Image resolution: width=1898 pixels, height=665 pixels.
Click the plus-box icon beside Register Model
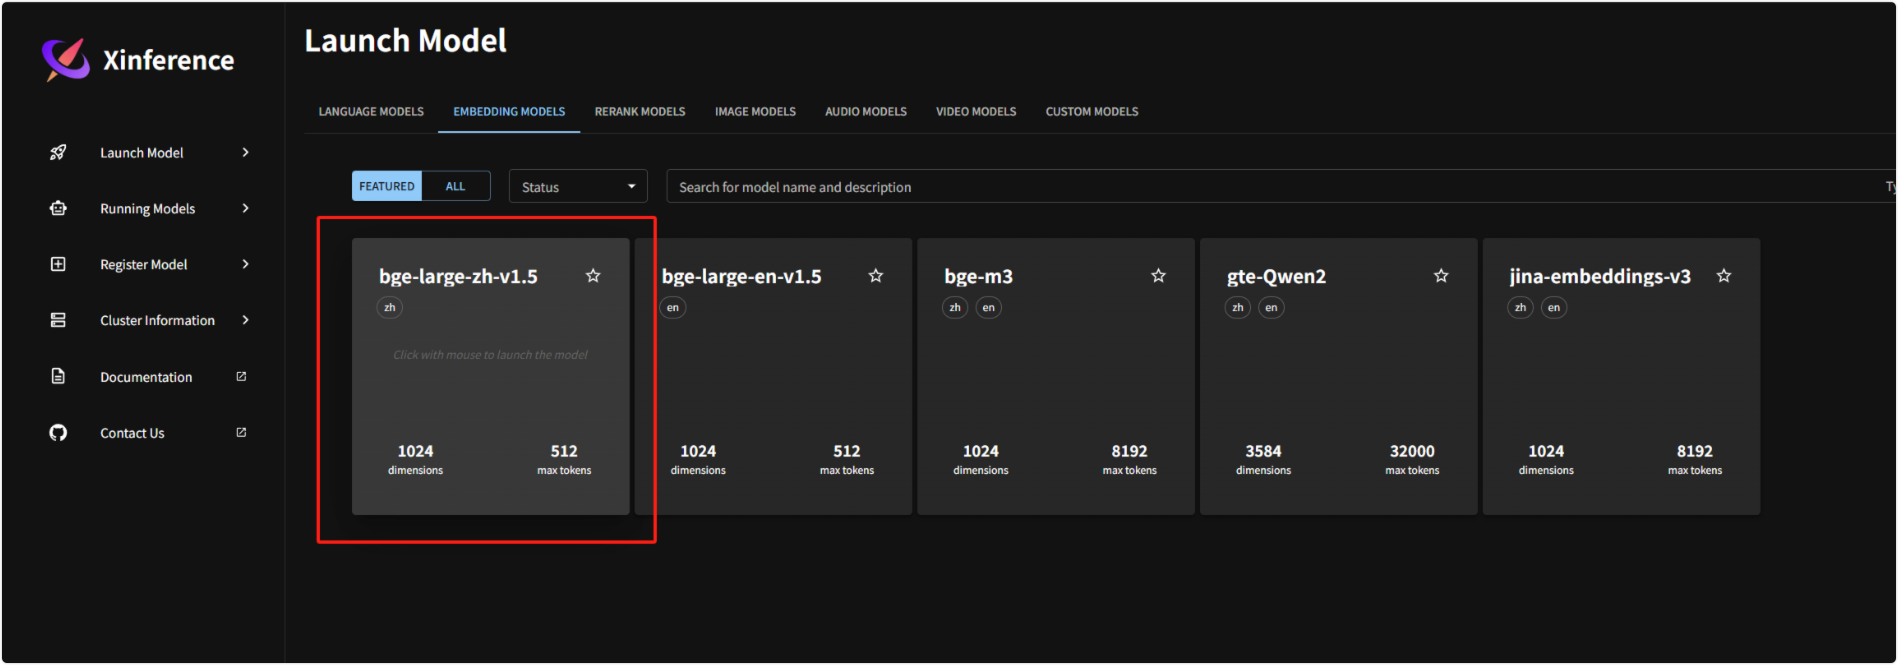[58, 265]
